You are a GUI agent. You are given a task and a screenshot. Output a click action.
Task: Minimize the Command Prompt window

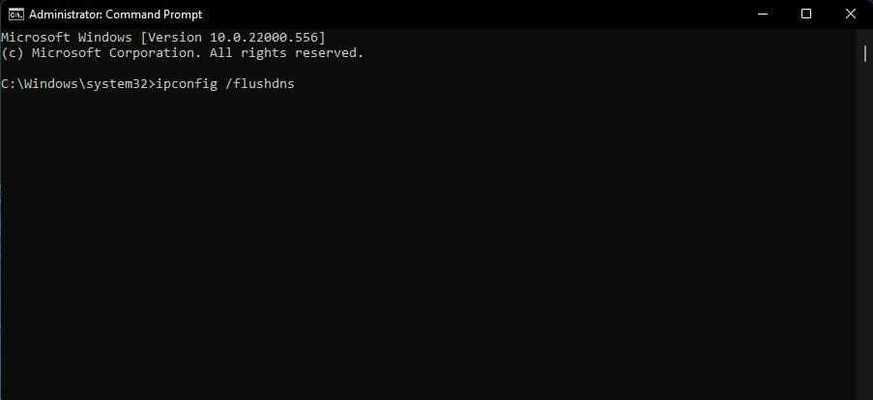[x=763, y=14]
